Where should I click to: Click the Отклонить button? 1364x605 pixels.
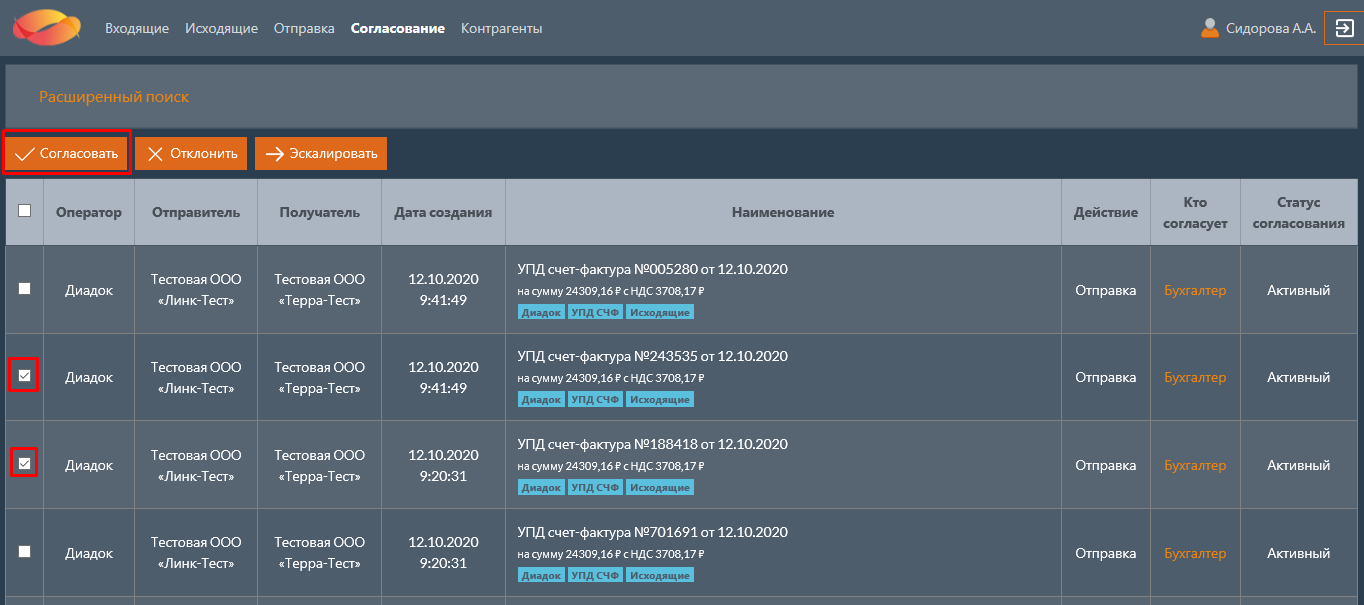[191, 153]
